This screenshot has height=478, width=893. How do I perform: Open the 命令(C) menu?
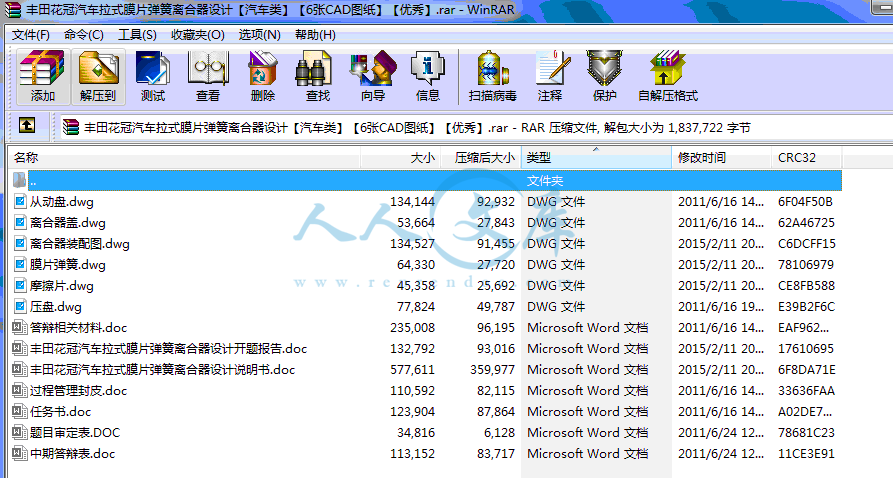84,35
